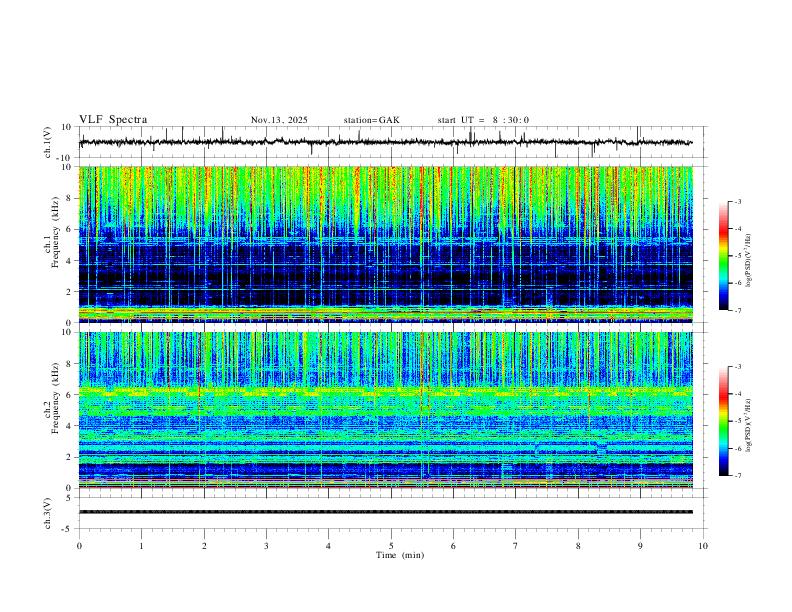This screenshot has height=612, width=792.
Task: Click inside the ch.2 spectrogram plot
Action: click(385, 410)
